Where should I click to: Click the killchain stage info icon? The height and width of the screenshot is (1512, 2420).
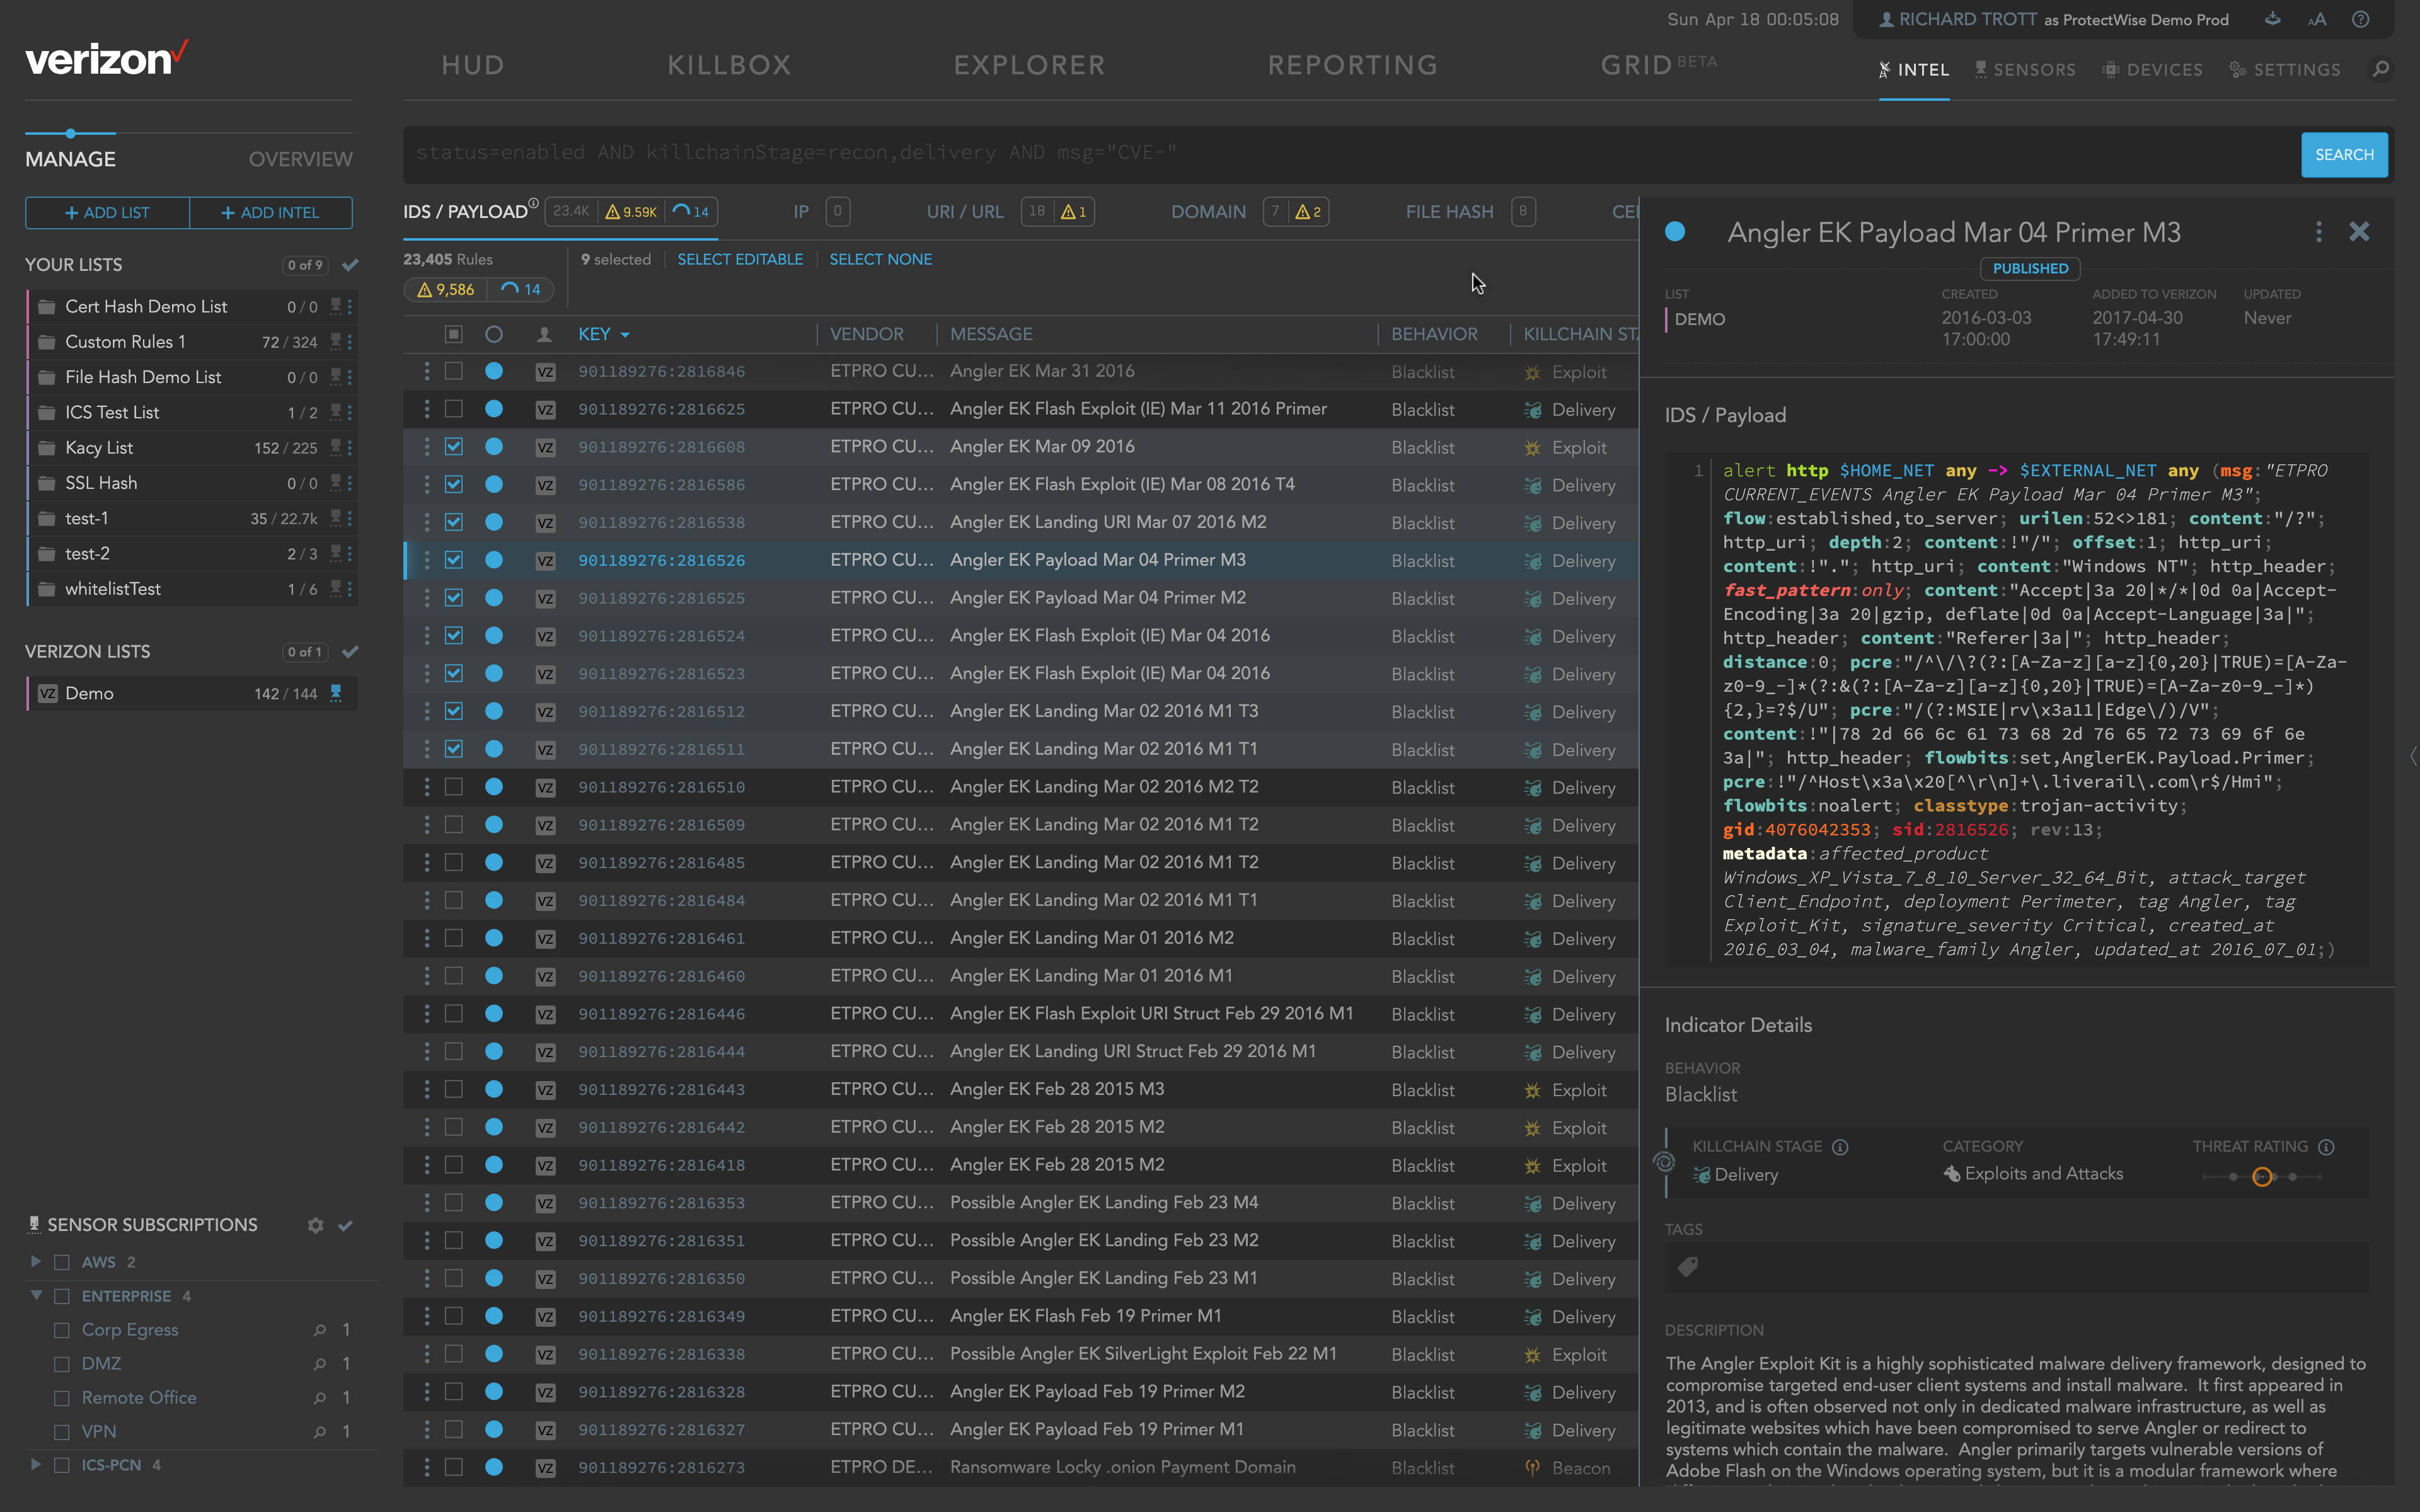(1840, 1147)
